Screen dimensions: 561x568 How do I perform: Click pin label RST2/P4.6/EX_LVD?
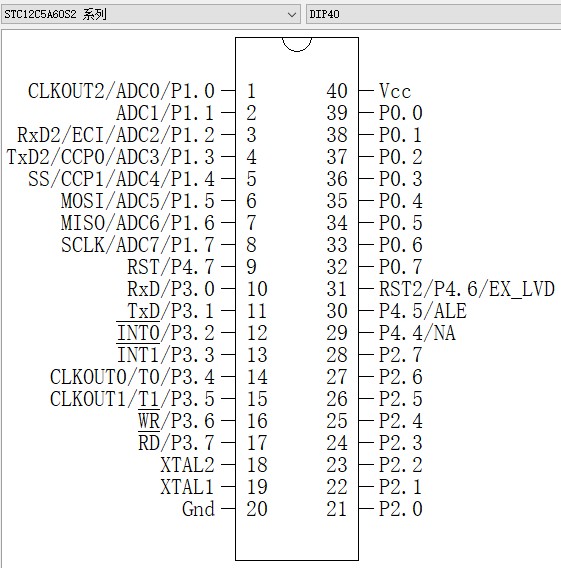[x=467, y=289]
